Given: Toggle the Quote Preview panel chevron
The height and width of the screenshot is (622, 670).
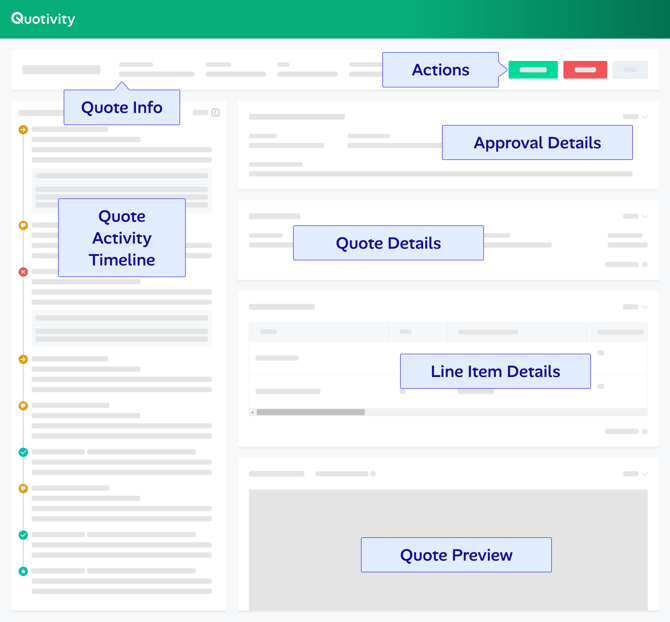Looking at the screenshot, I should (x=645, y=474).
